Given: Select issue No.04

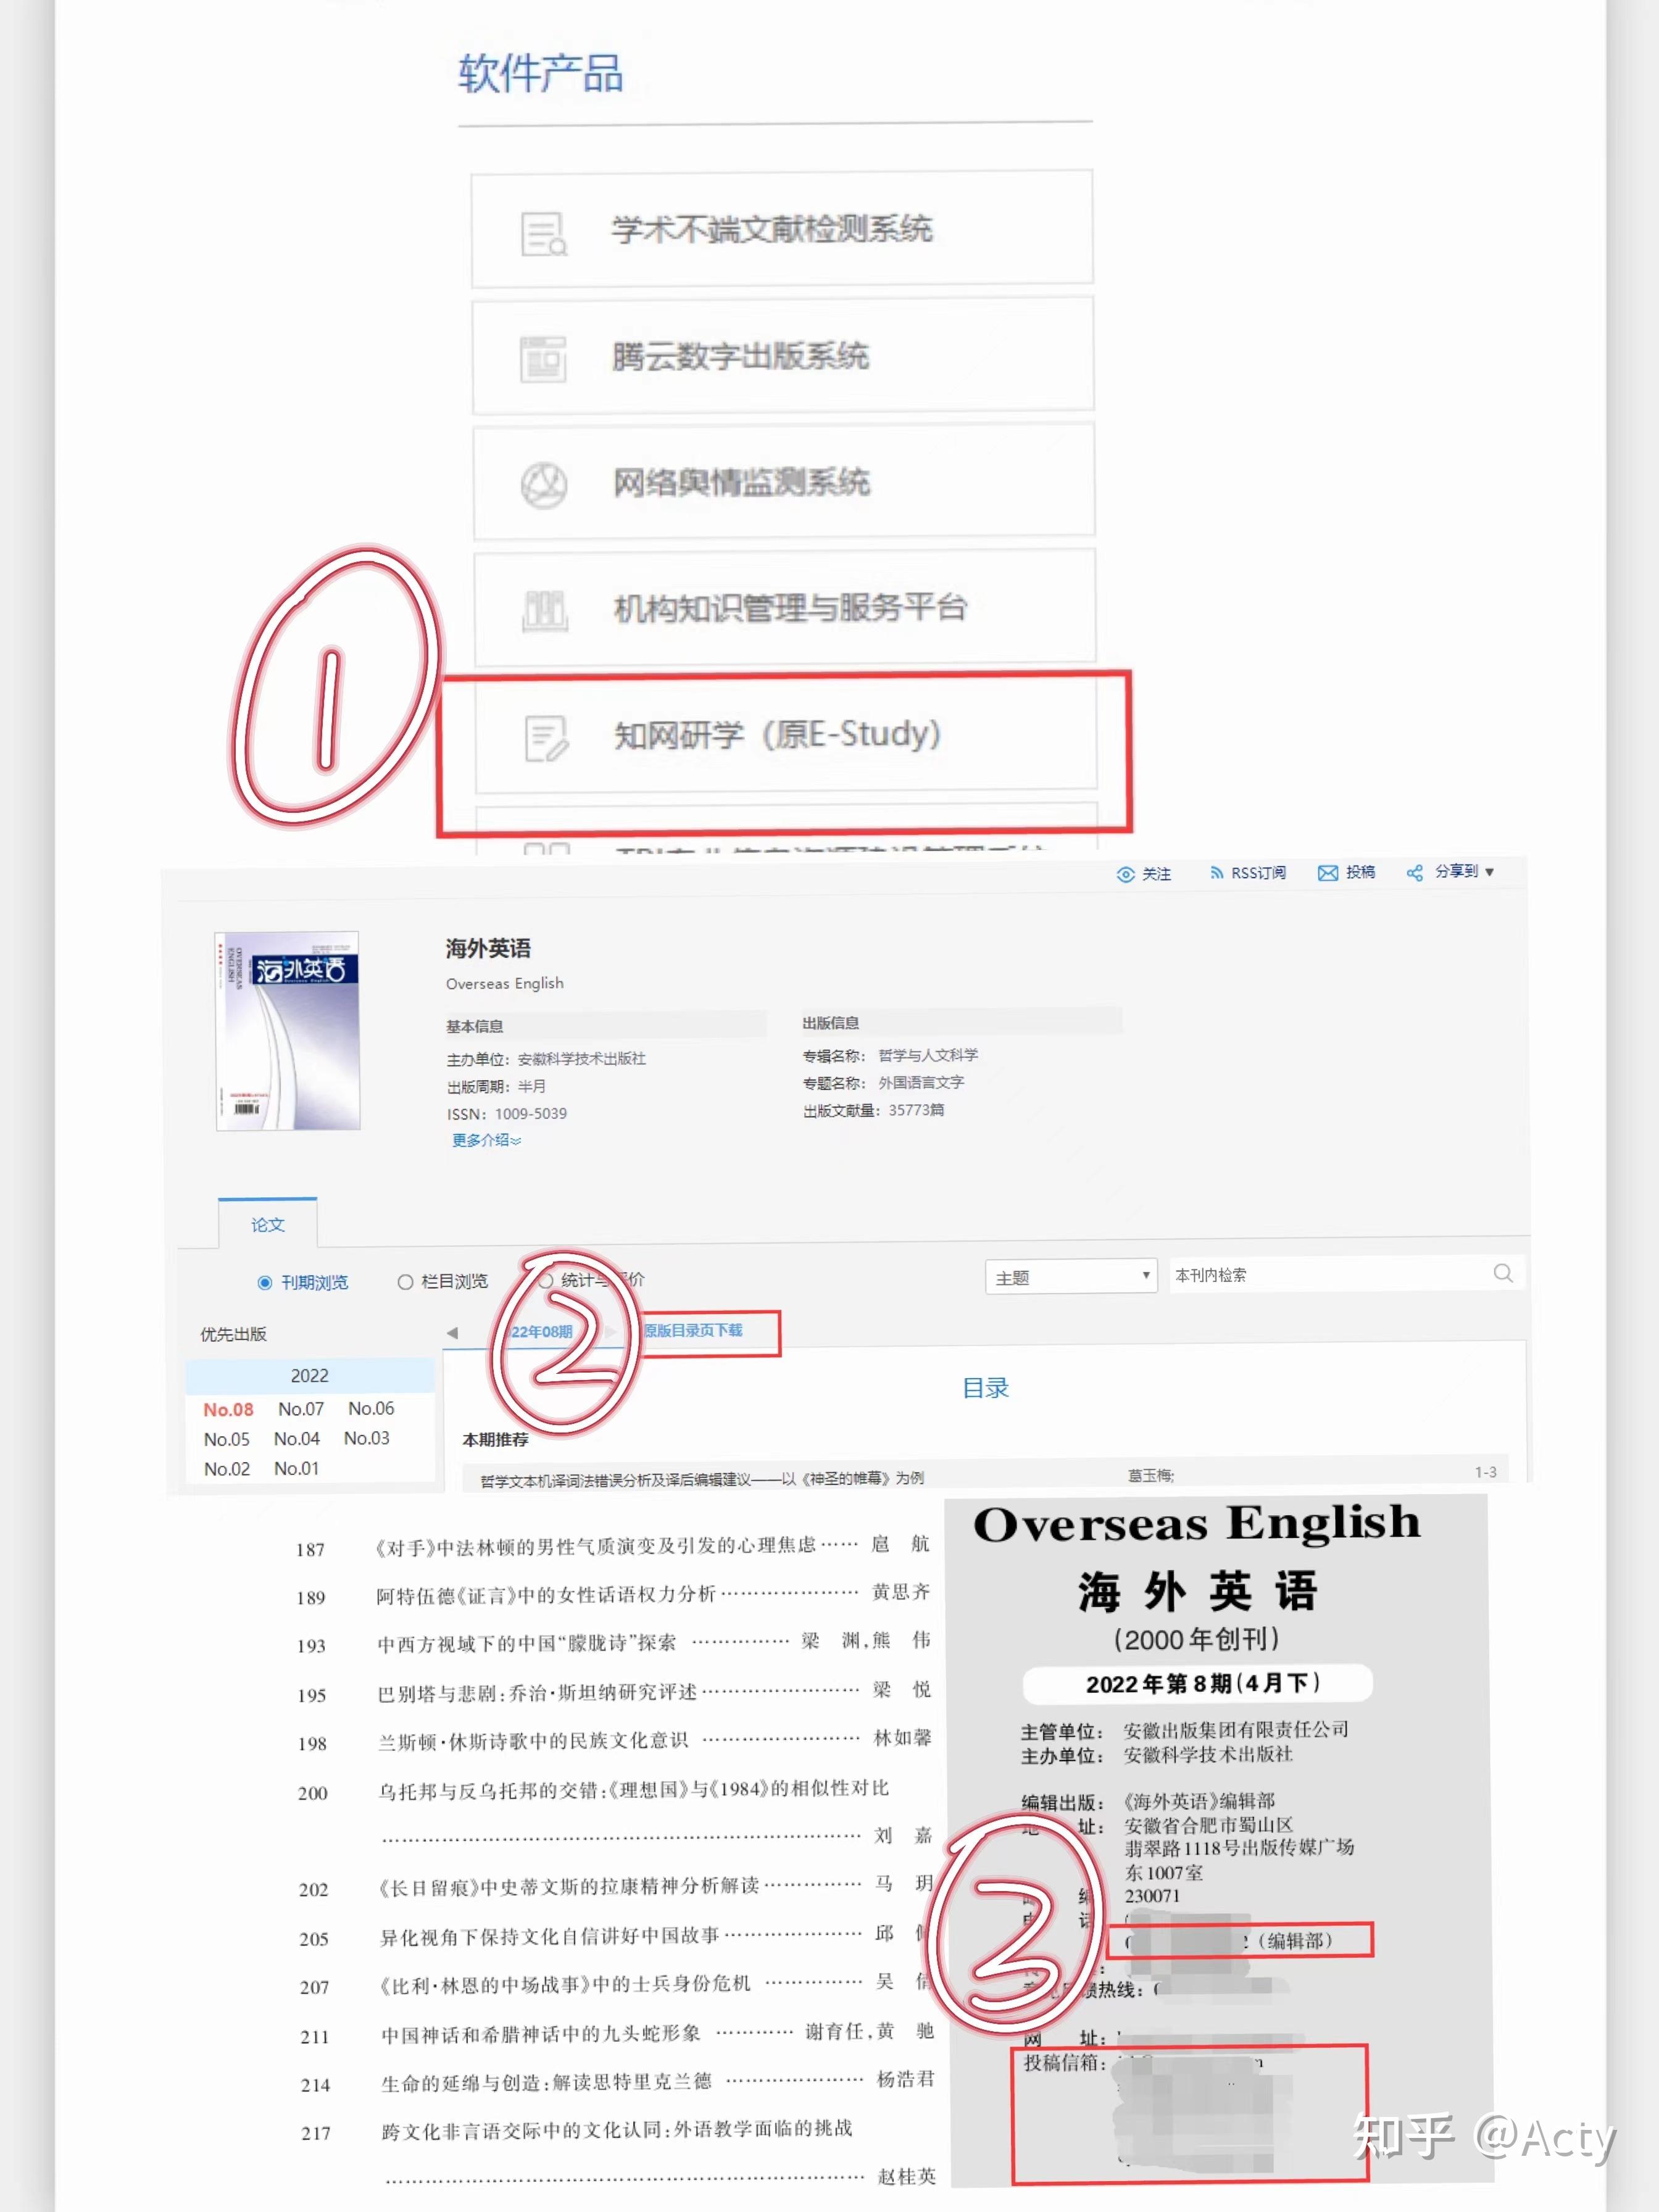Looking at the screenshot, I should click(297, 1438).
